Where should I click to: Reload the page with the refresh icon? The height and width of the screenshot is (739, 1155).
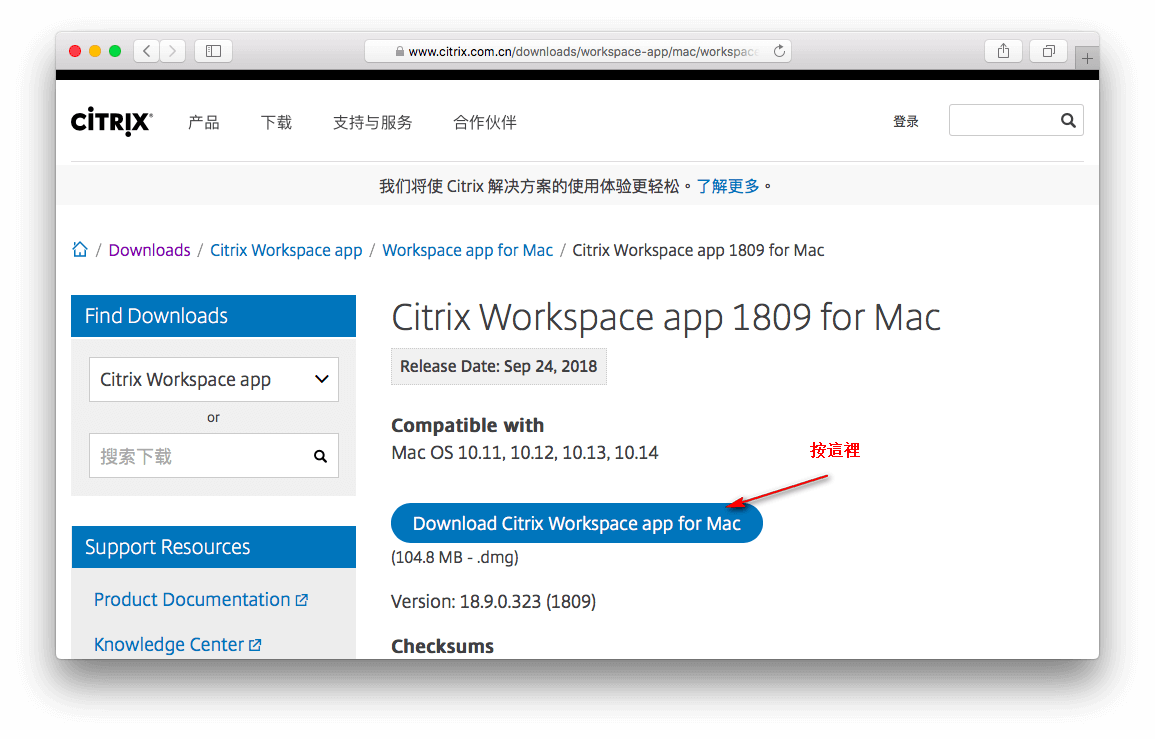click(779, 51)
